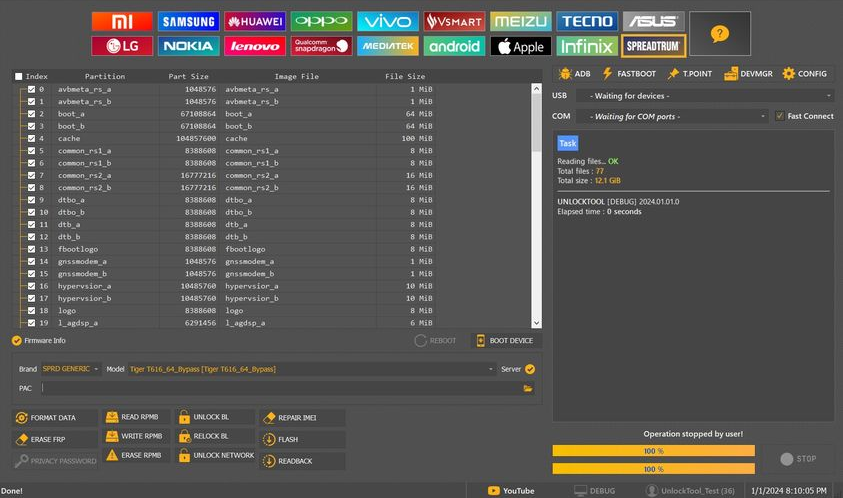
Task: Click the UNLOCK NETWORK button
Action: point(216,455)
